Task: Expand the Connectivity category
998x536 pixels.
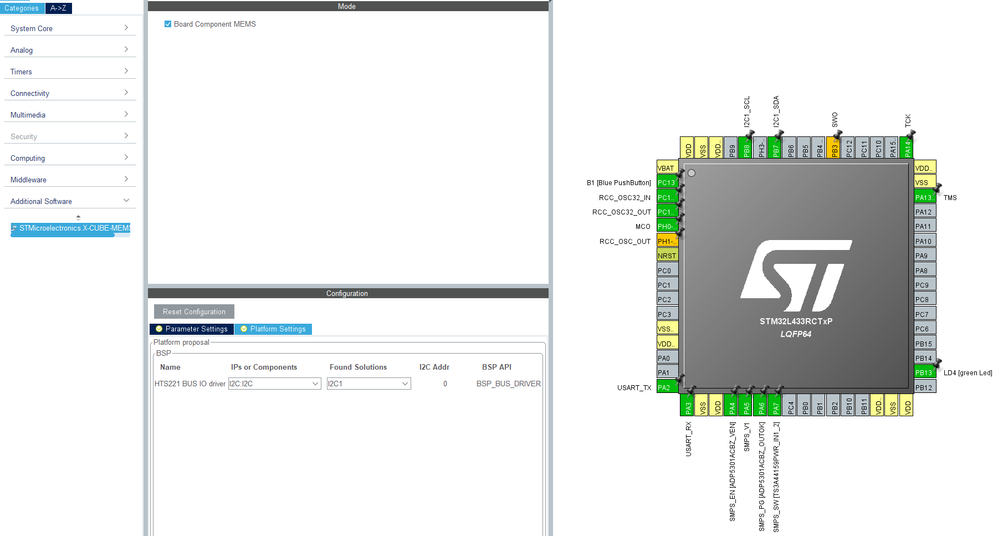Action: click(x=70, y=93)
